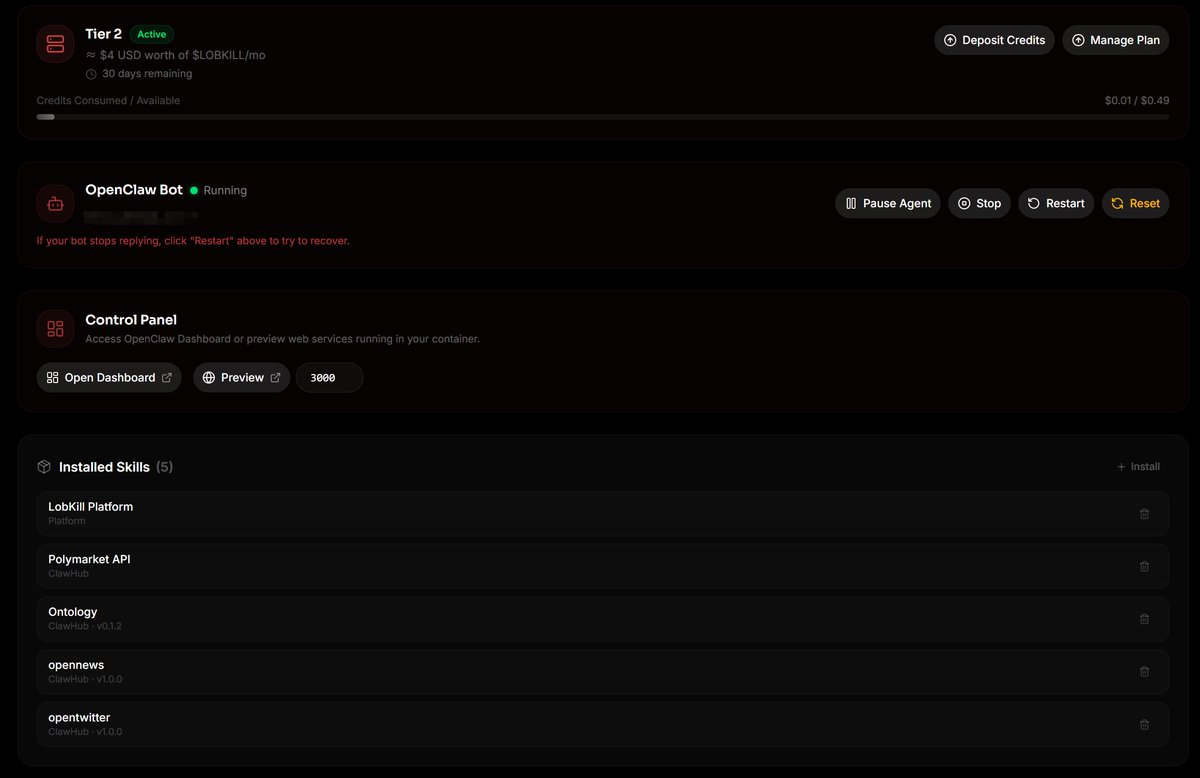Image resolution: width=1200 pixels, height=778 pixels.
Task: Click the credits consumed progress bar
Action: (602, 117)
